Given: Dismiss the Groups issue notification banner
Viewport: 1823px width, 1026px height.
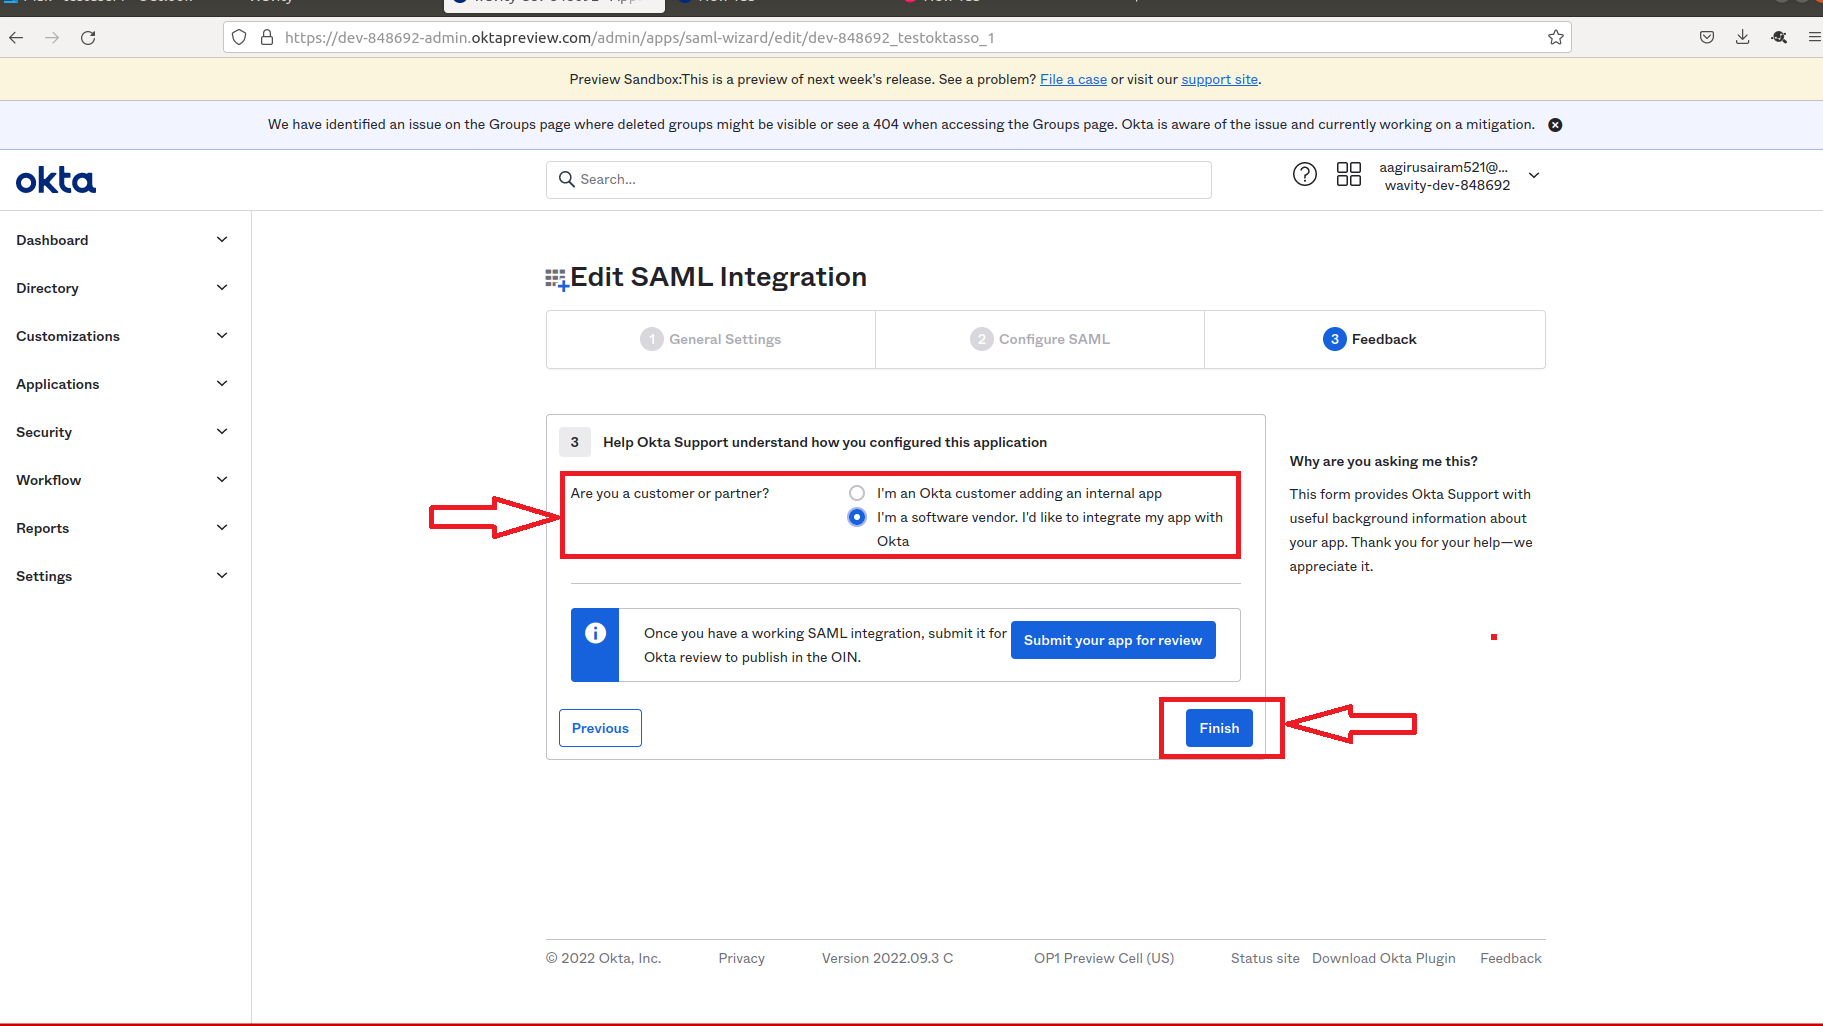Looking at the screenshot, I should 1555,125.
